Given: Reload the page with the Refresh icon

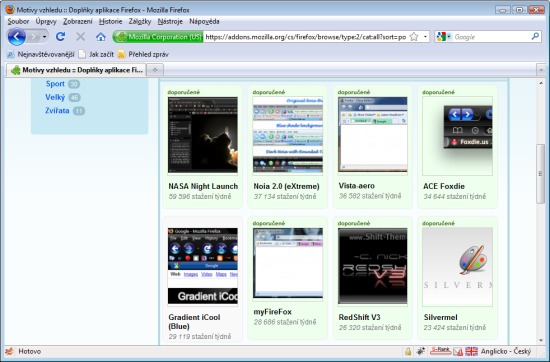Looking at the screenshot, I should 60,36.
